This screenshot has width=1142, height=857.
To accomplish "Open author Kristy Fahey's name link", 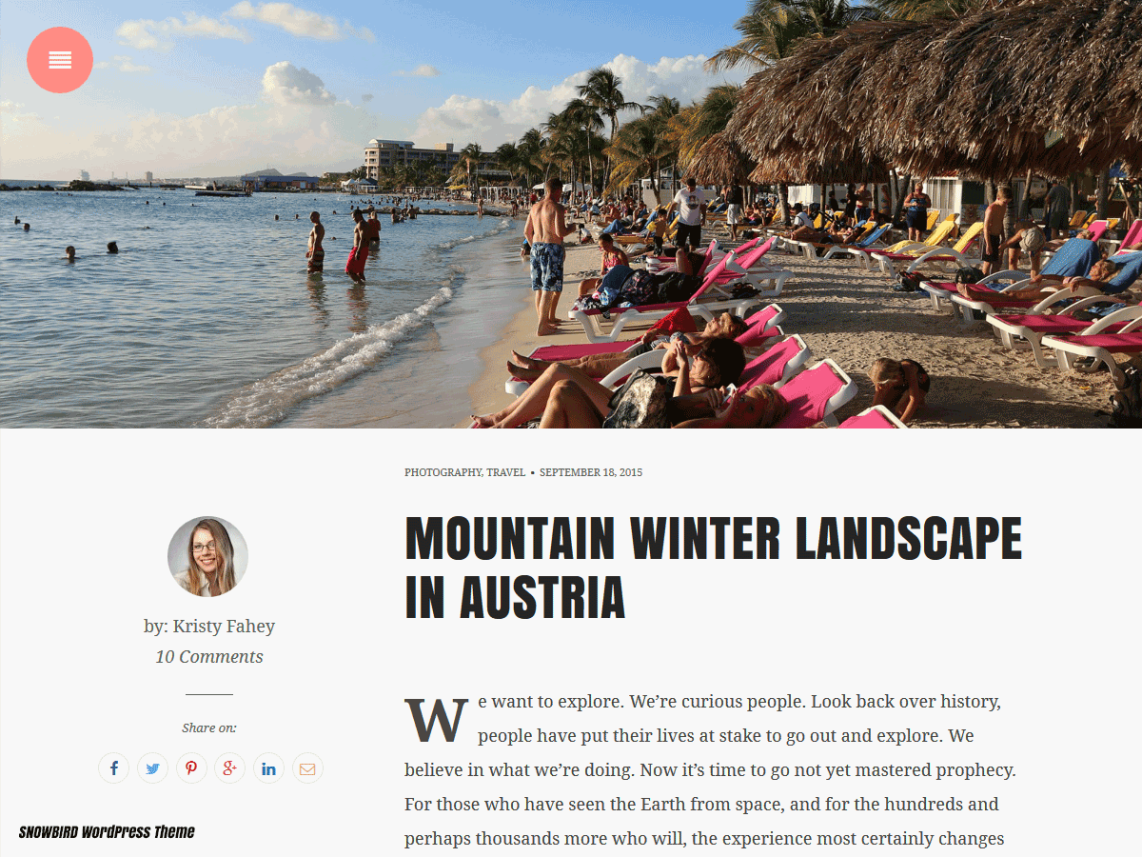I will click(x=224, y=626).
